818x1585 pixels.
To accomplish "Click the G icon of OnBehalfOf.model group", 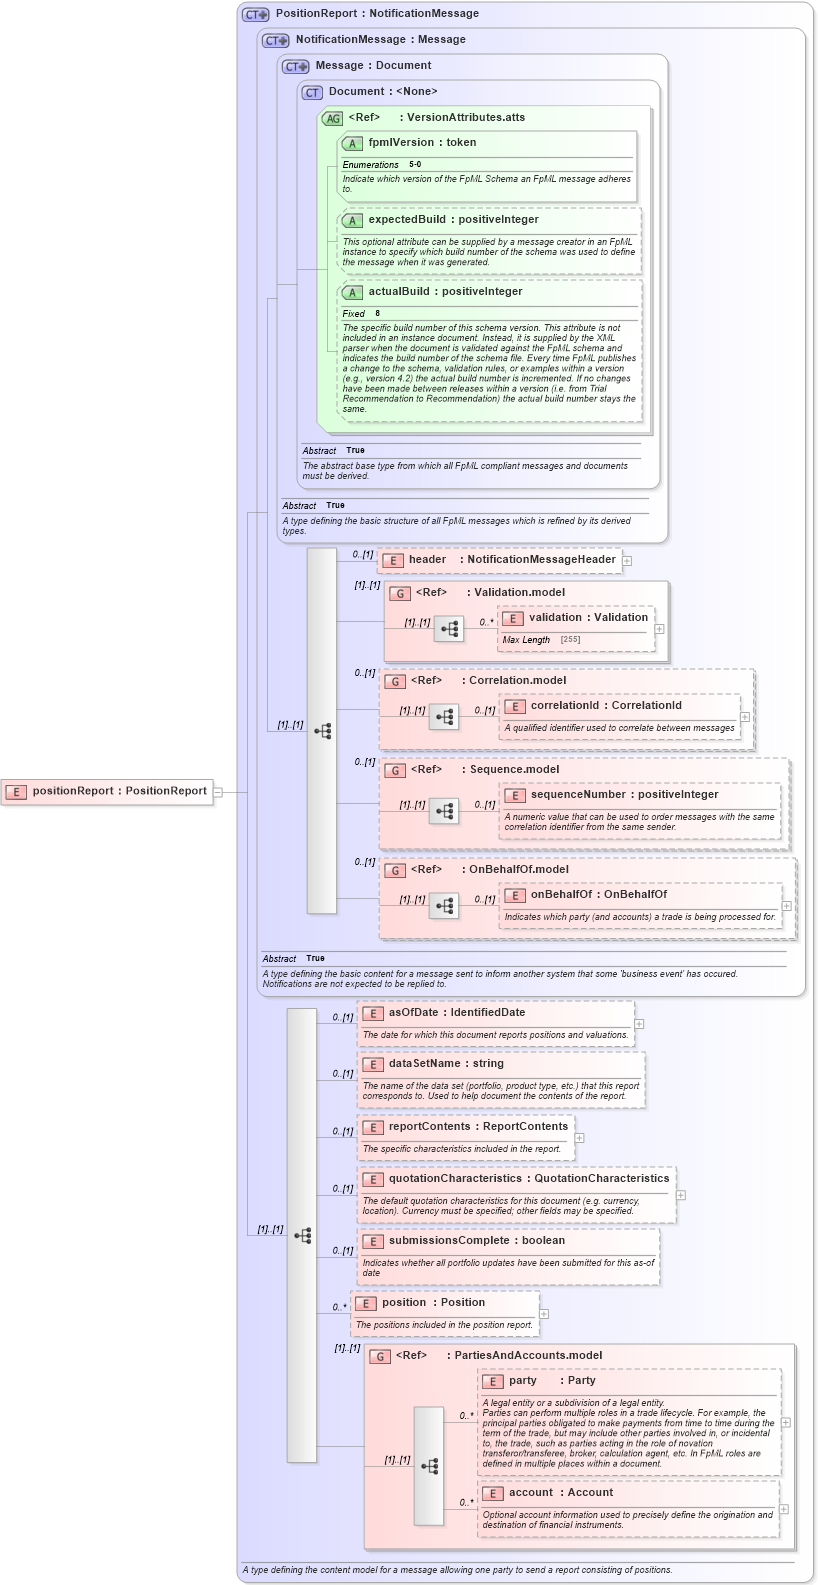I will pyautogui.click(x=394, y=870).
